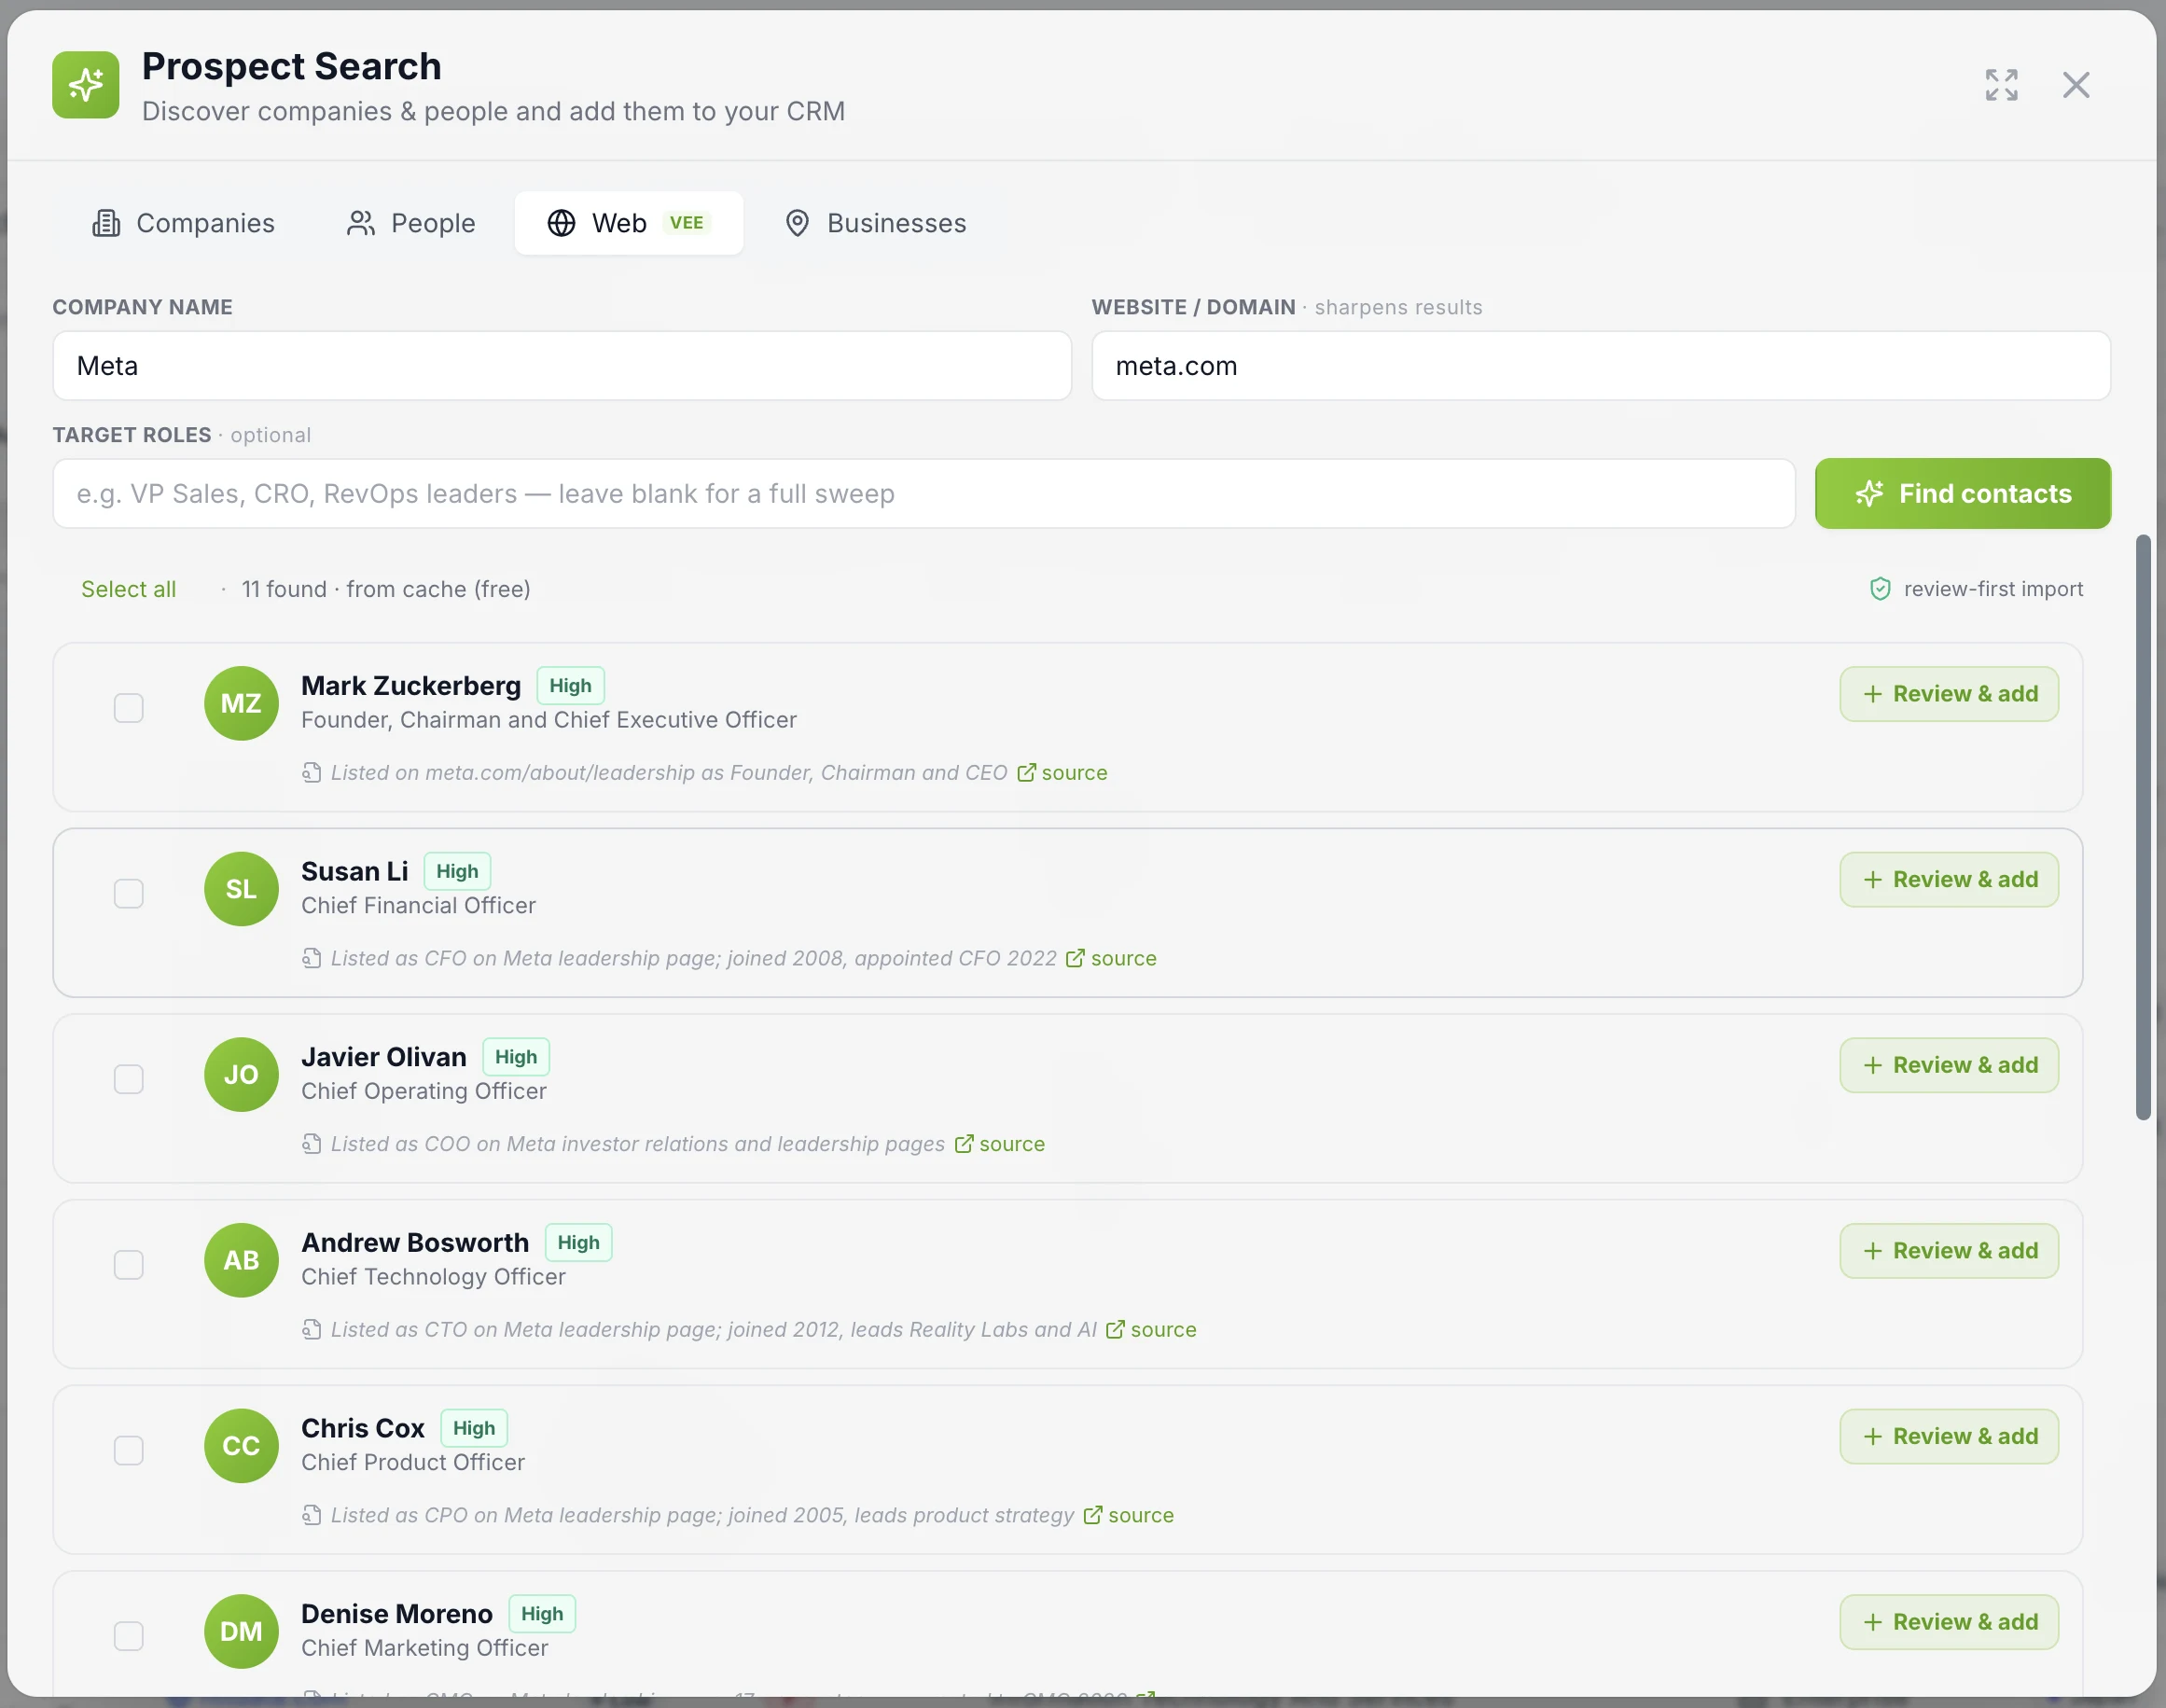Screen dimensions: 2166x1708
Task: Select the checkbox for Javier Olivan
Action: pos(129,1079)
